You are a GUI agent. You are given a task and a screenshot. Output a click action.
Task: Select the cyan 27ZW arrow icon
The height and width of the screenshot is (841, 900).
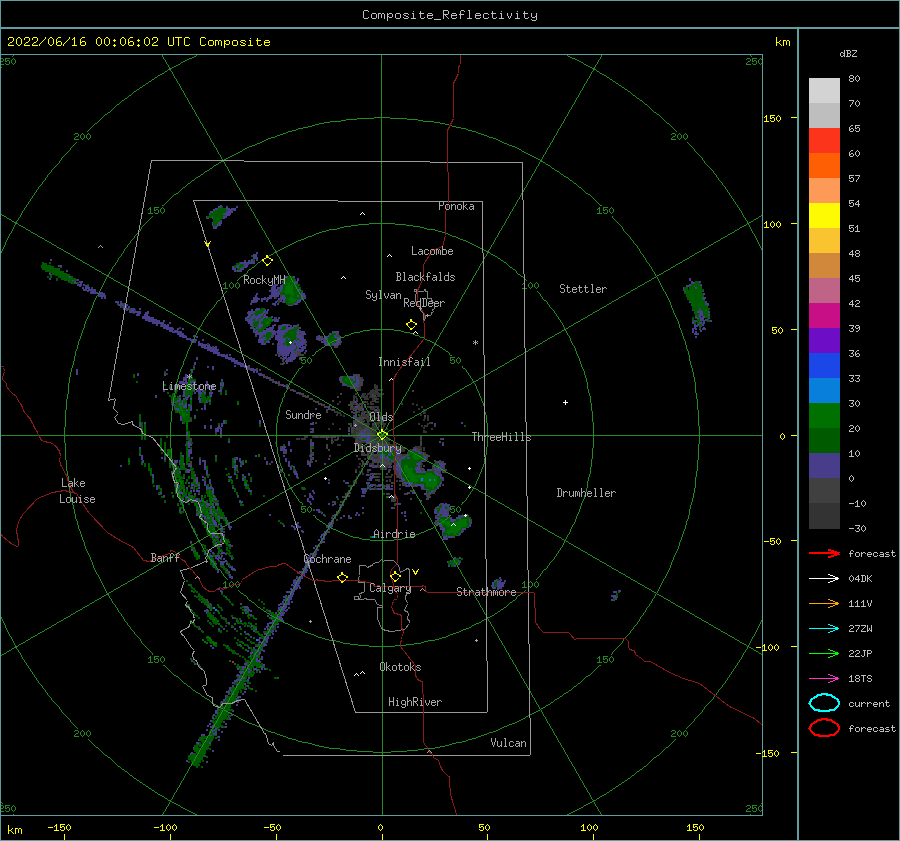coord(824,629)
